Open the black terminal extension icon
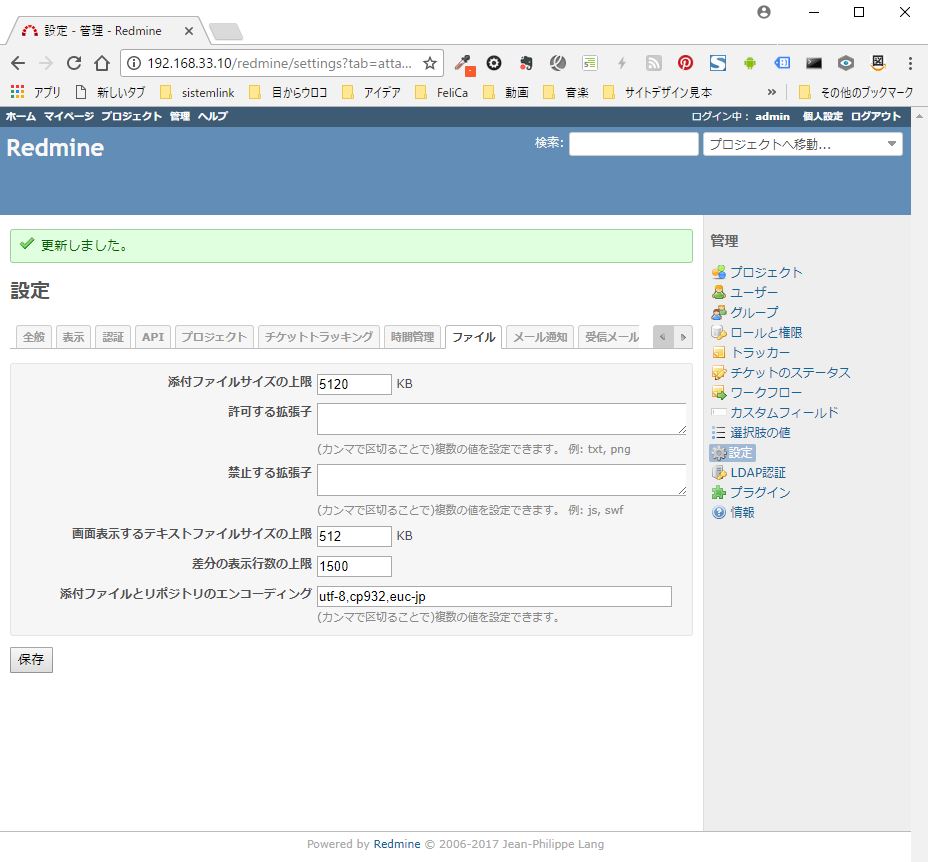Screen dimensions: 928x862 click(x=814, y=63)
